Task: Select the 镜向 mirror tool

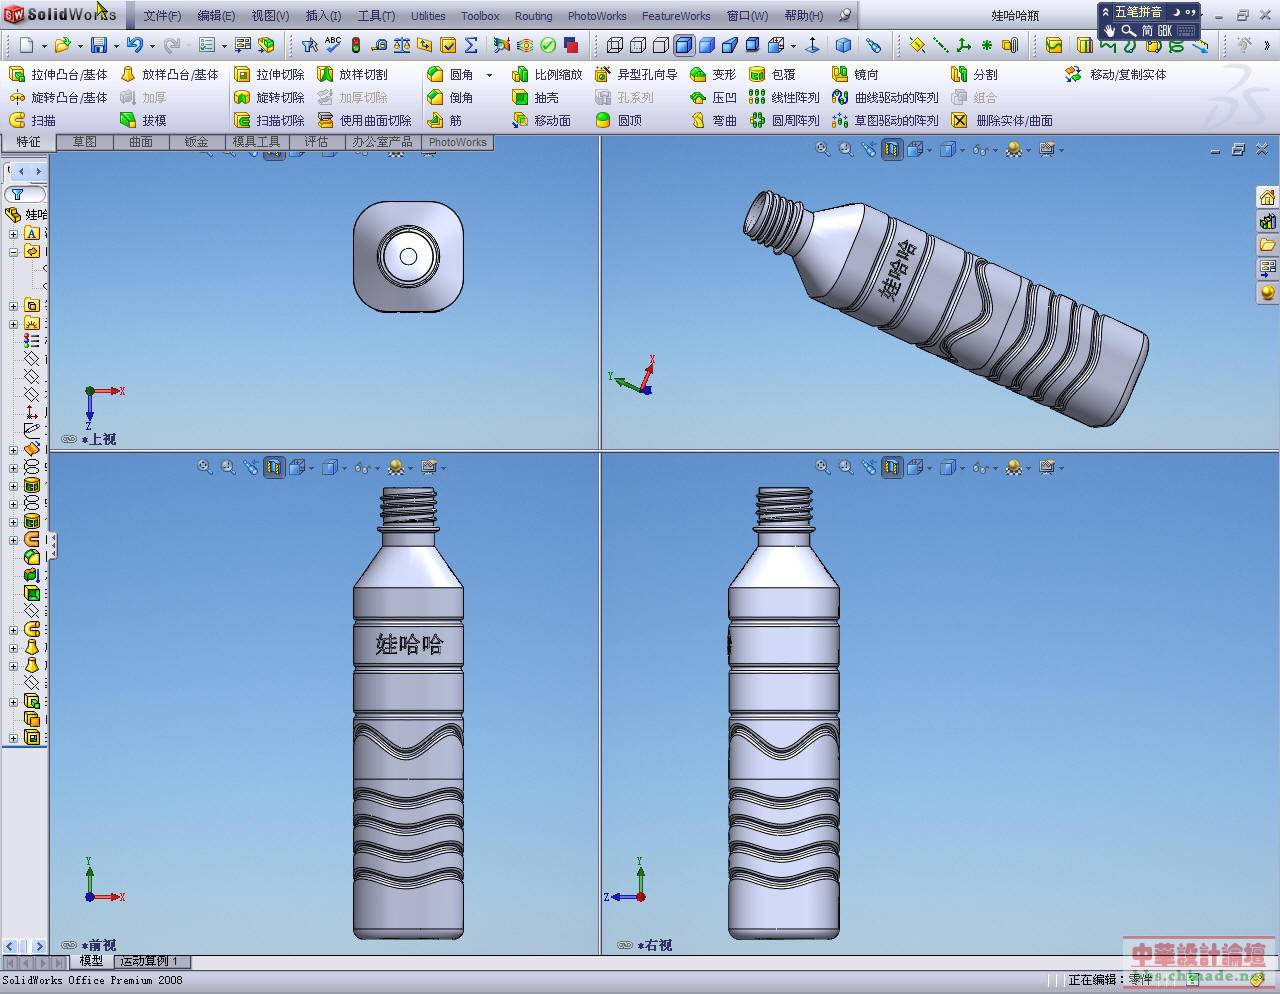Action: 855,74
